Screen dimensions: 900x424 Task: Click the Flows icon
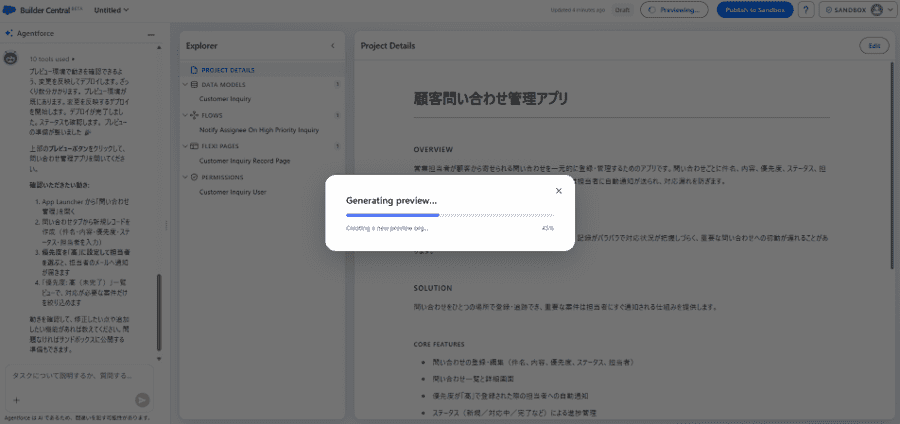pyautogui.click(x=193, y=115)
